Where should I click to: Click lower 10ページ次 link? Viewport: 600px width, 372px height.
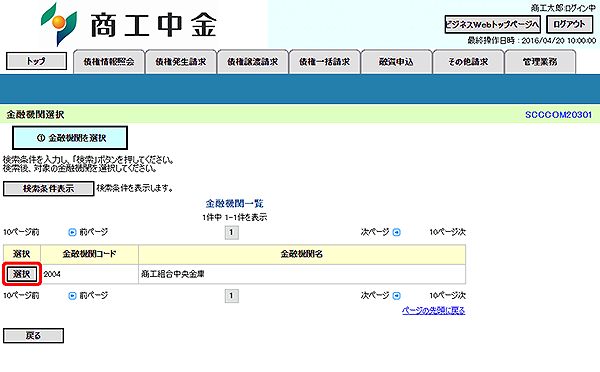coord(447,296)
